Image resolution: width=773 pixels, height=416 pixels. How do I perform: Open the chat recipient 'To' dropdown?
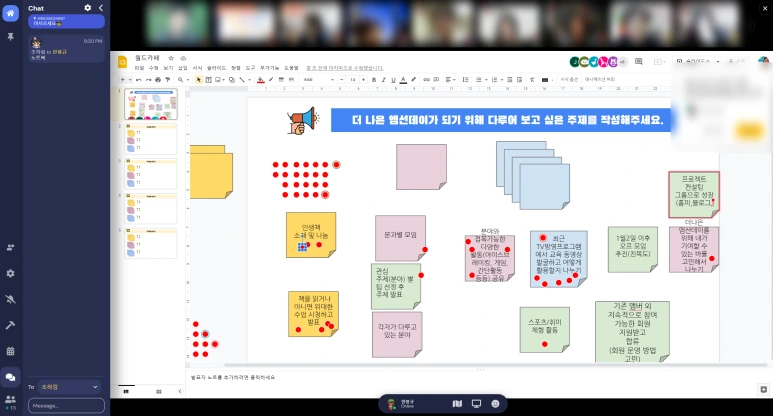point(70,387)
